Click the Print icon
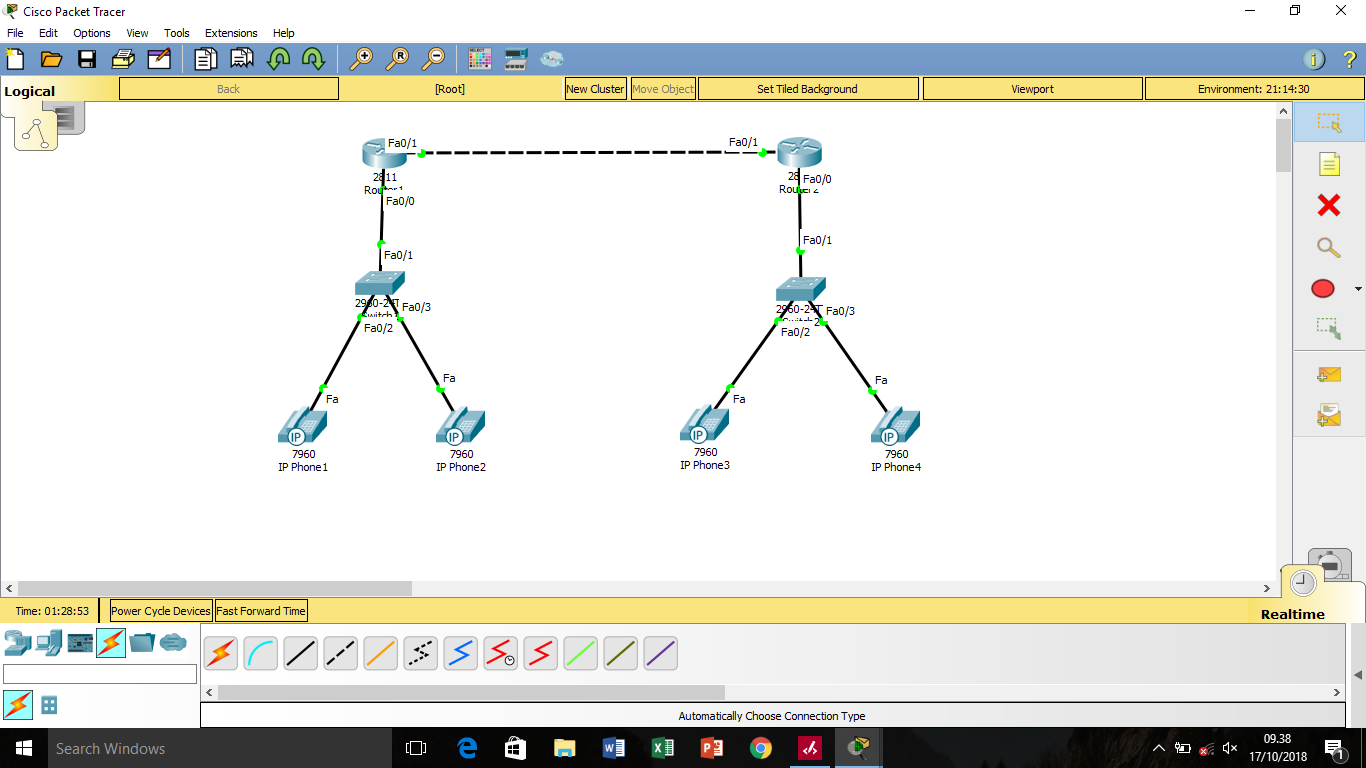Screen dimensions: 1366x768 point(123,59)
